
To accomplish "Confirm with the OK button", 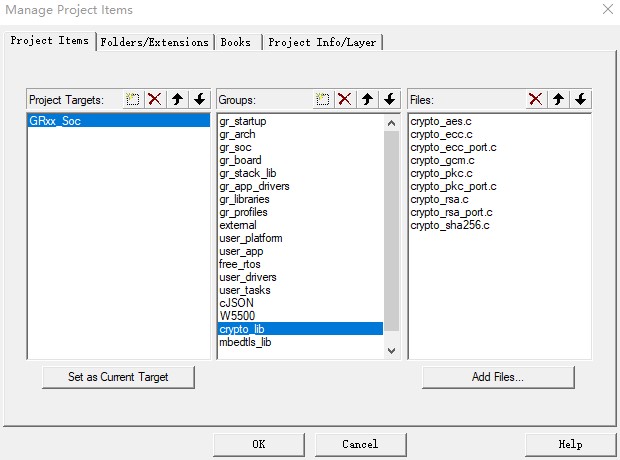I will [258, 444].
